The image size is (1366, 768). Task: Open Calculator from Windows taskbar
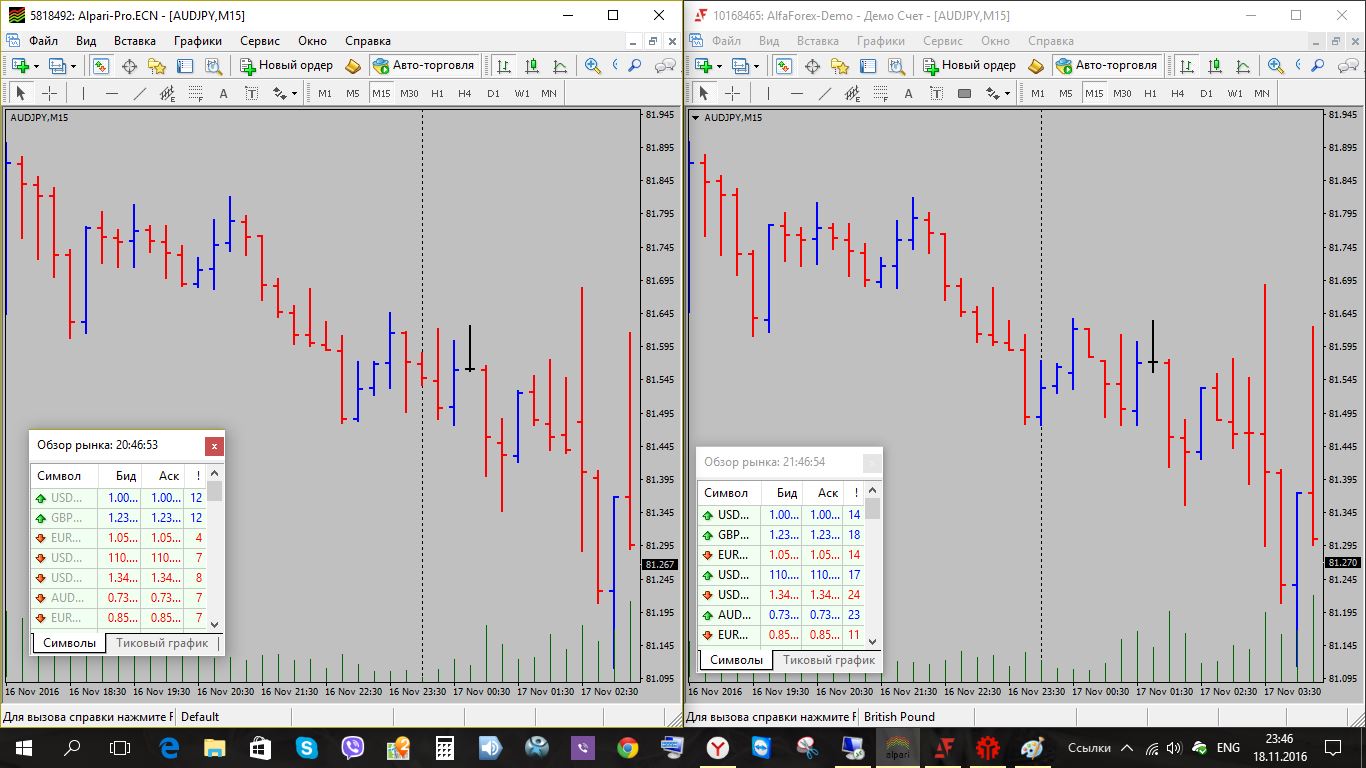tap(444, 747)
